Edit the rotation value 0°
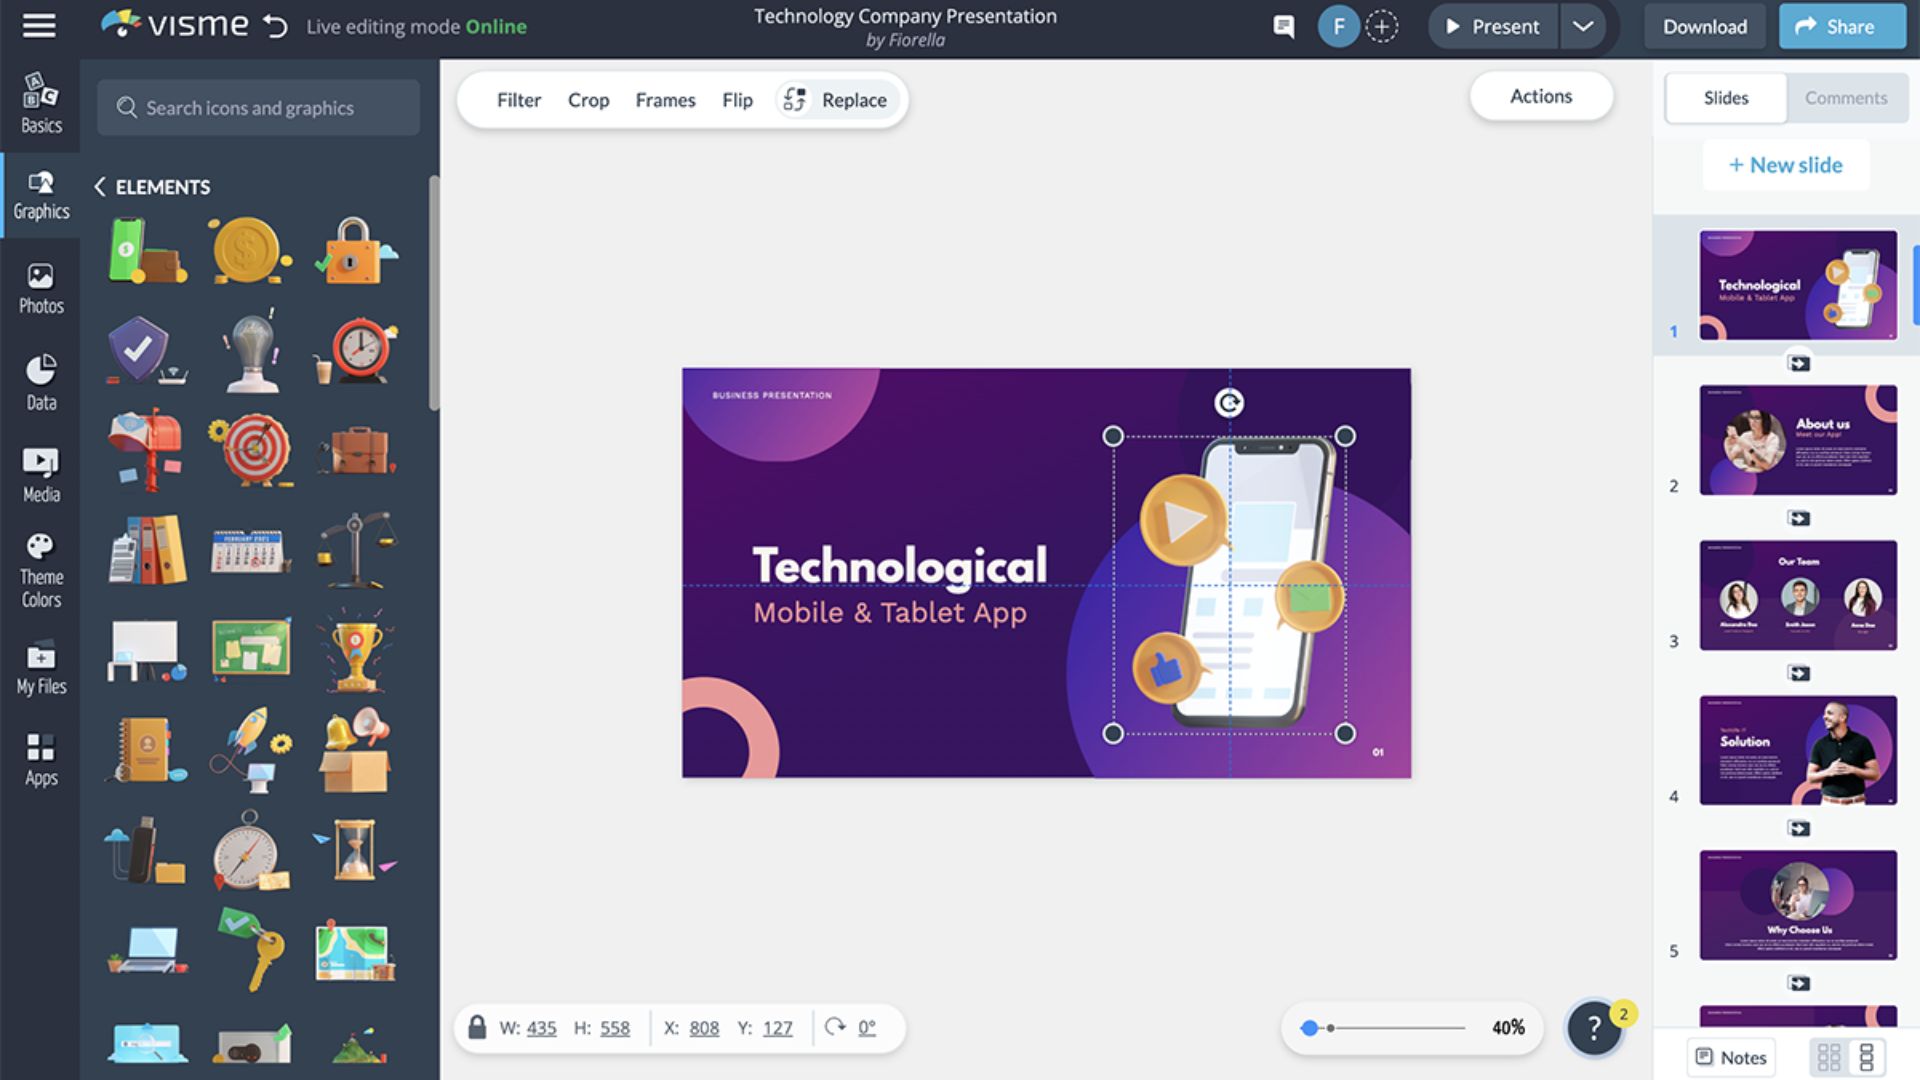 867,1028
